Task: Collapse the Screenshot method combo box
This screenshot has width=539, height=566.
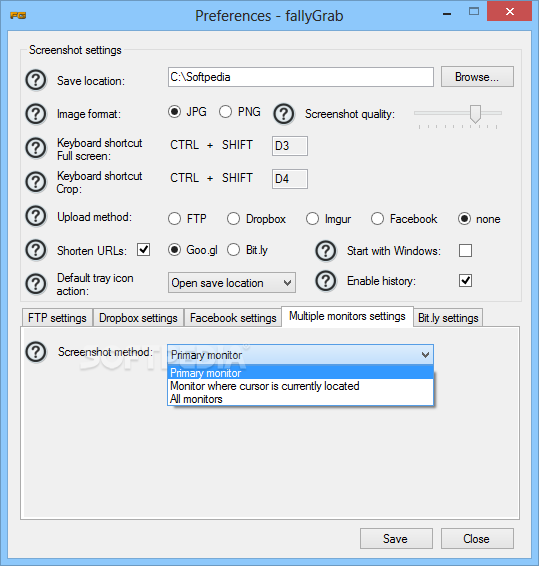Action: pos(300,354)
